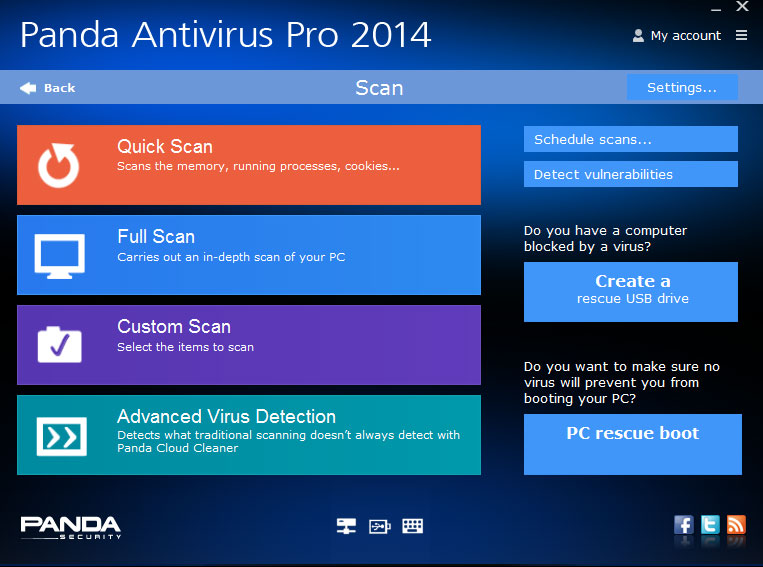The height and width of the screenshot is (567, 763).
Task: Click 'Panda Antivirus Pro 2014' title
Action: click(x=226, y=35)
